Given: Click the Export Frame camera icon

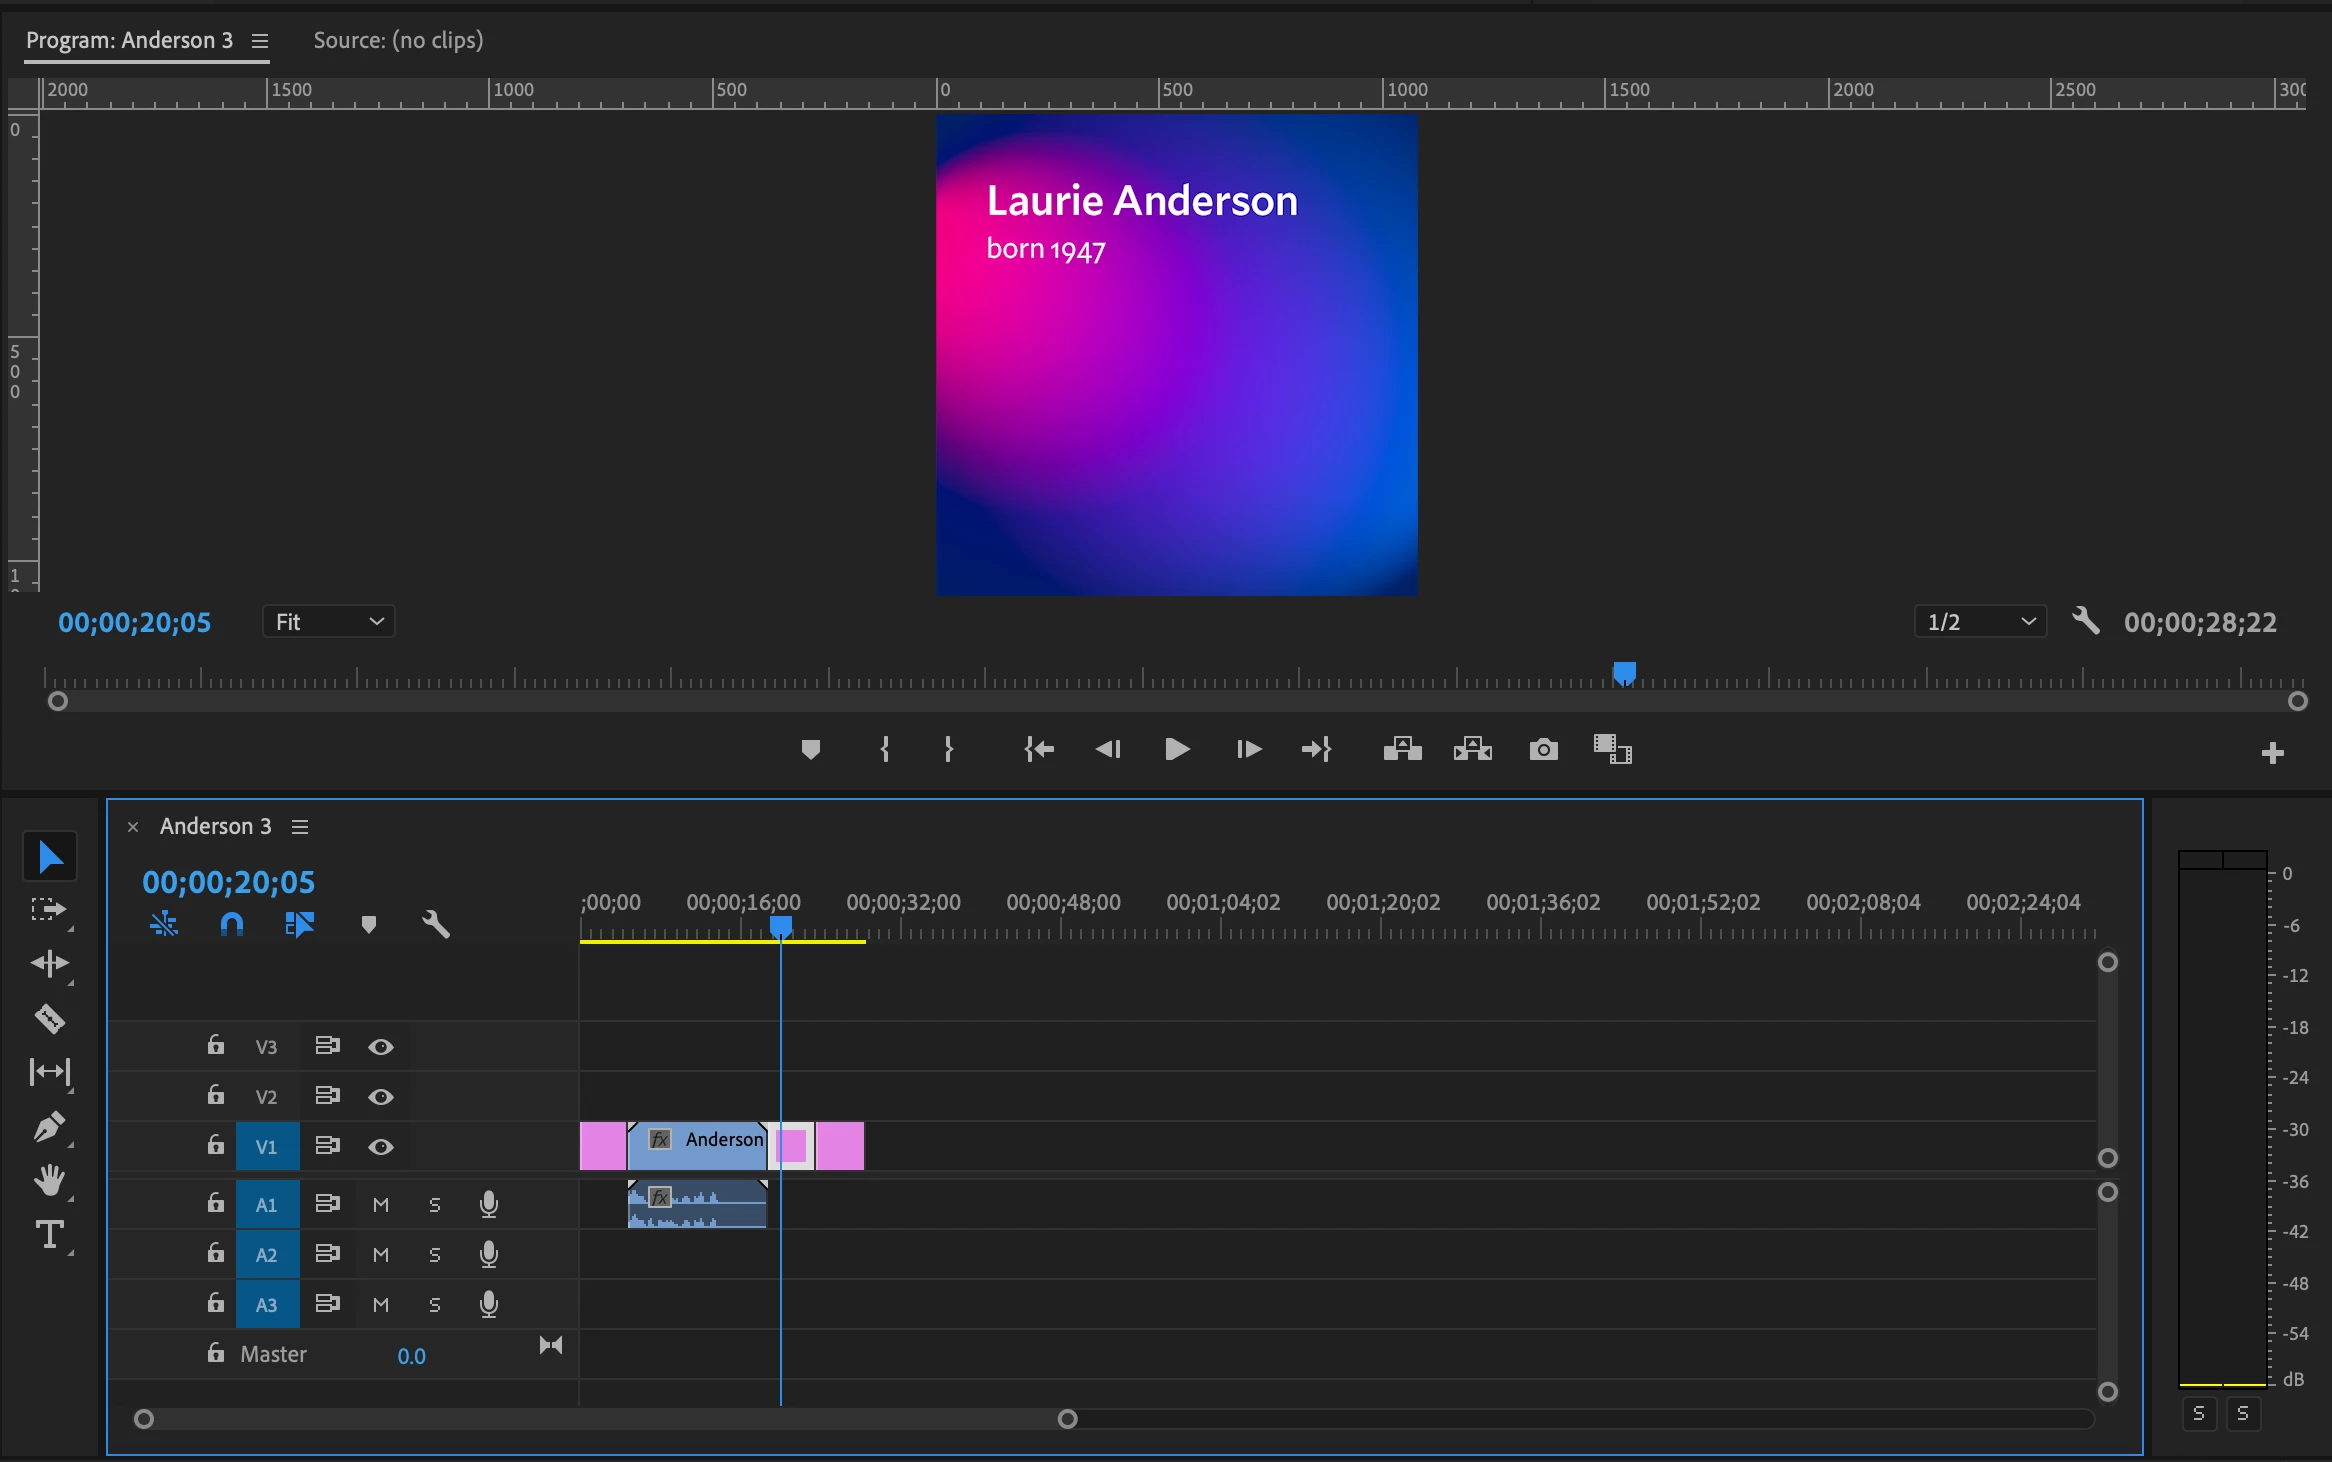Looking at the screenshot, I should point(1543,749).
